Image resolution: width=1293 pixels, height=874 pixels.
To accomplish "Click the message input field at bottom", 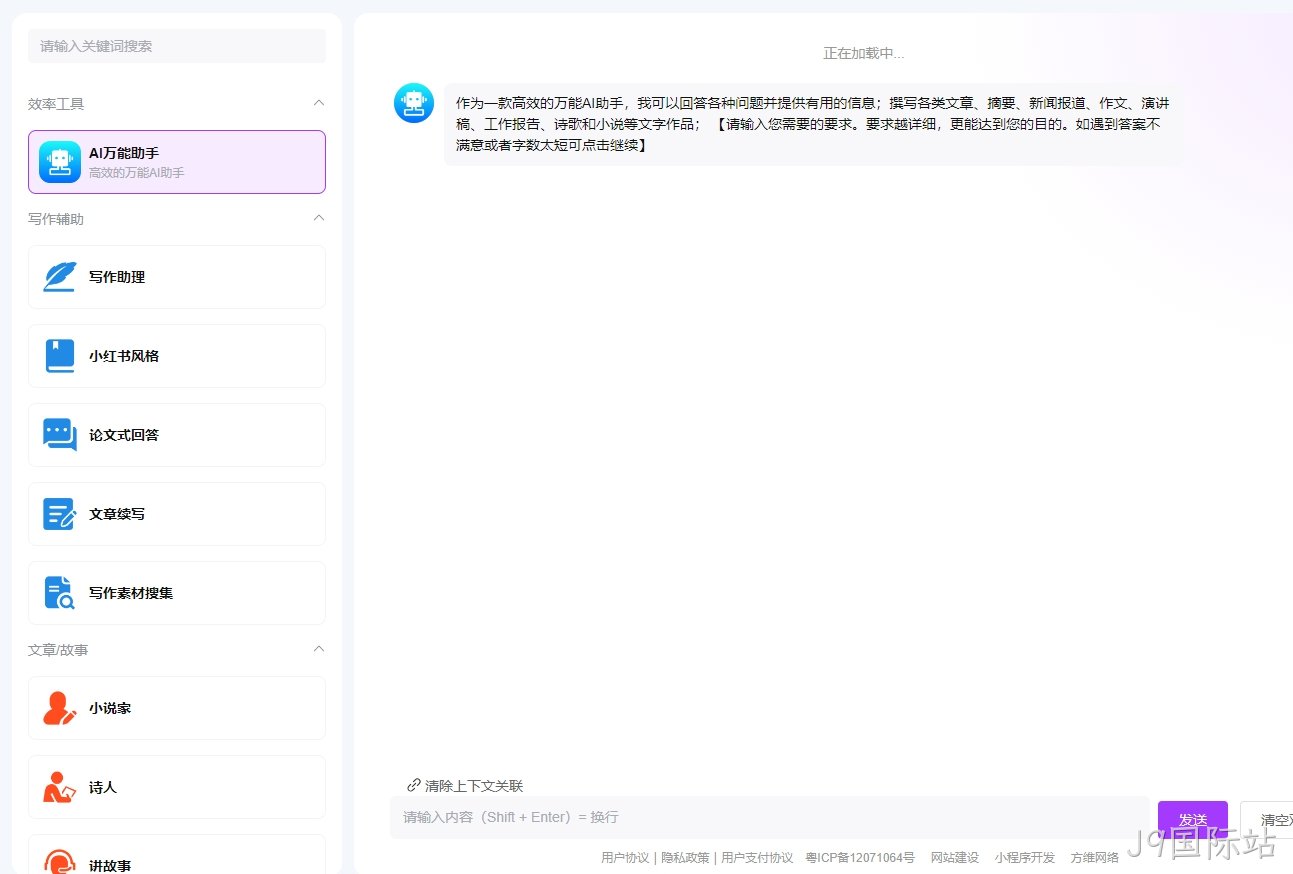I will click(770, 817).
